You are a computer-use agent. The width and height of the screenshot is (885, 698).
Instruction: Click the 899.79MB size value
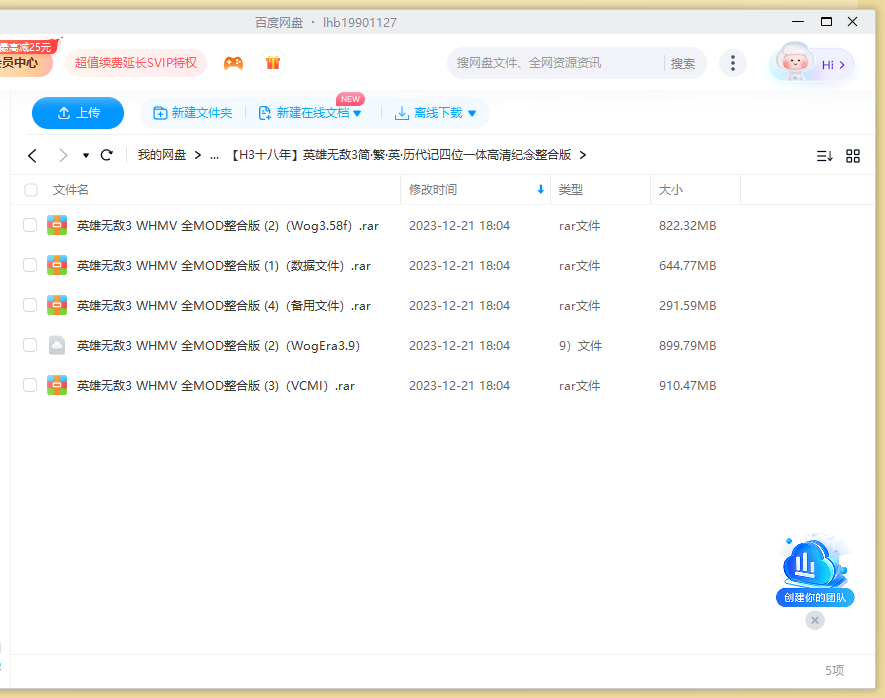[687, 346]
